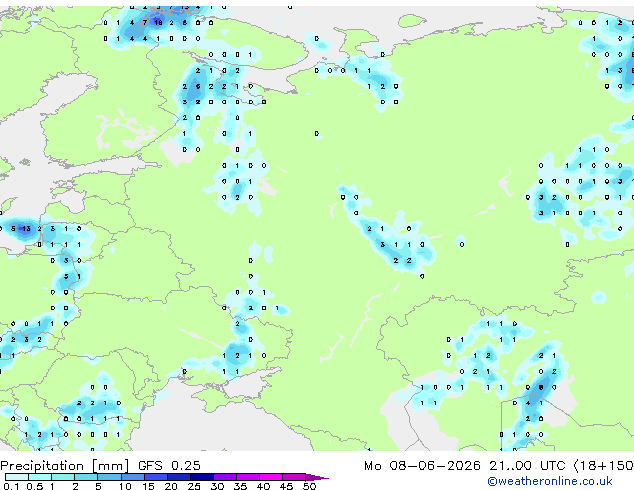Open the weatheronline.co.uk copyright link
634x490 pixels.
pyautogui.click(x=549, y=481)
